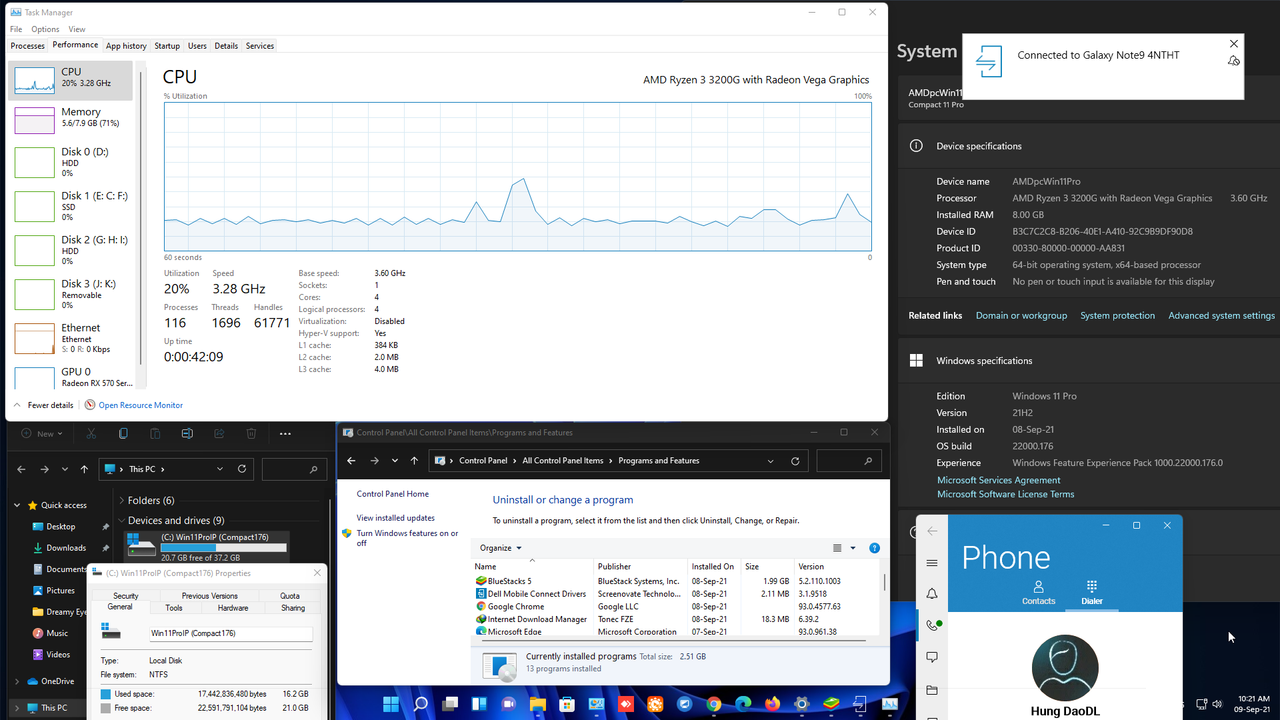The image size is (1280, 720).
Task: Select the CPU graph in Task Manager sidebar
Action: coord(70,80)
